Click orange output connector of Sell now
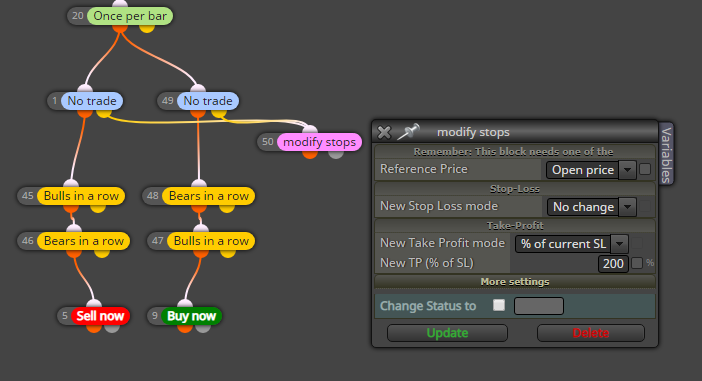 (x=94, y=328)
